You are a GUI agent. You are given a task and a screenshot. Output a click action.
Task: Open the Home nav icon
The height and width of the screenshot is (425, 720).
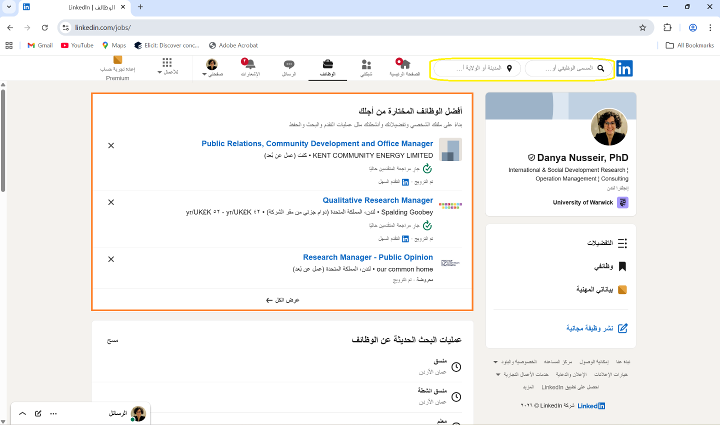(405, 67)
